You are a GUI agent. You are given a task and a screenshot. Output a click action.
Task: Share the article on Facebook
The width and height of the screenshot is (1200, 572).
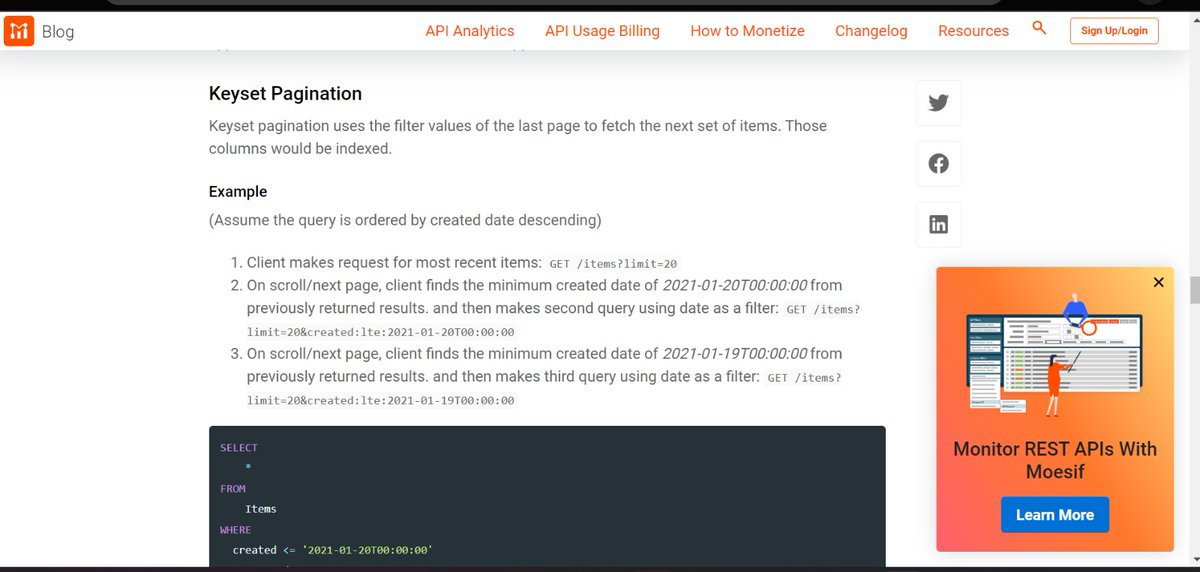coord(938,164)
